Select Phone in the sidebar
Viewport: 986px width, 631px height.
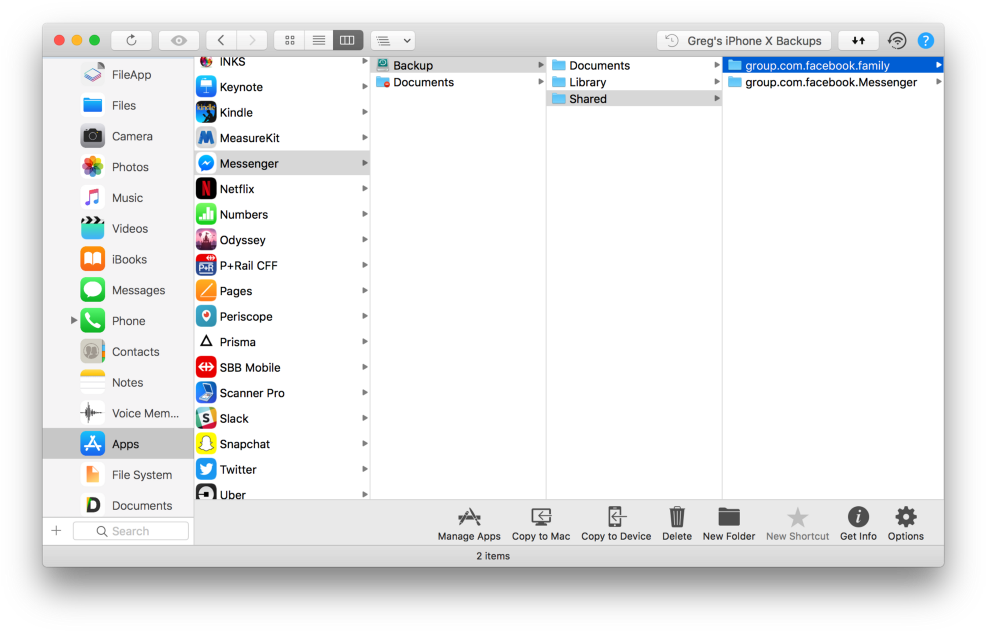pos(118,321)
